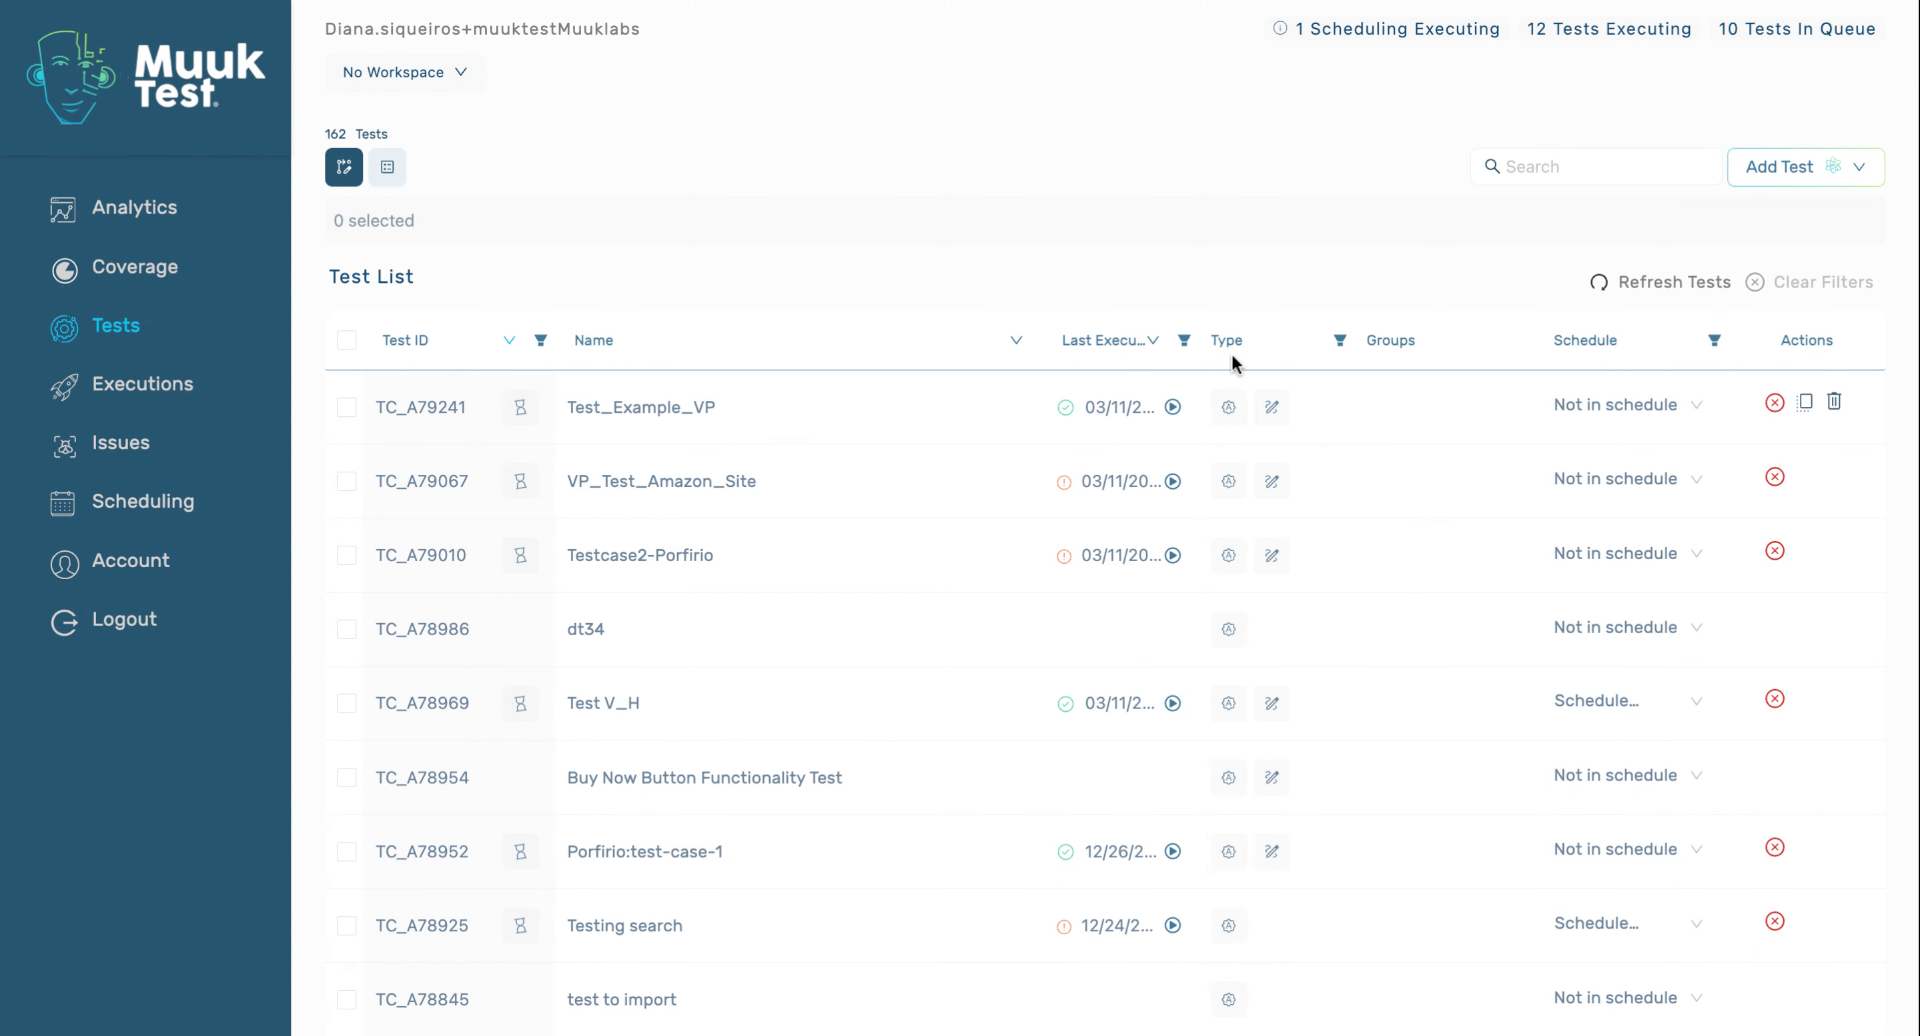The width and height of the screenshot is (1920, 1036).
Task: Click red X action for Testing search
Action: click(x=1775, y=921)
